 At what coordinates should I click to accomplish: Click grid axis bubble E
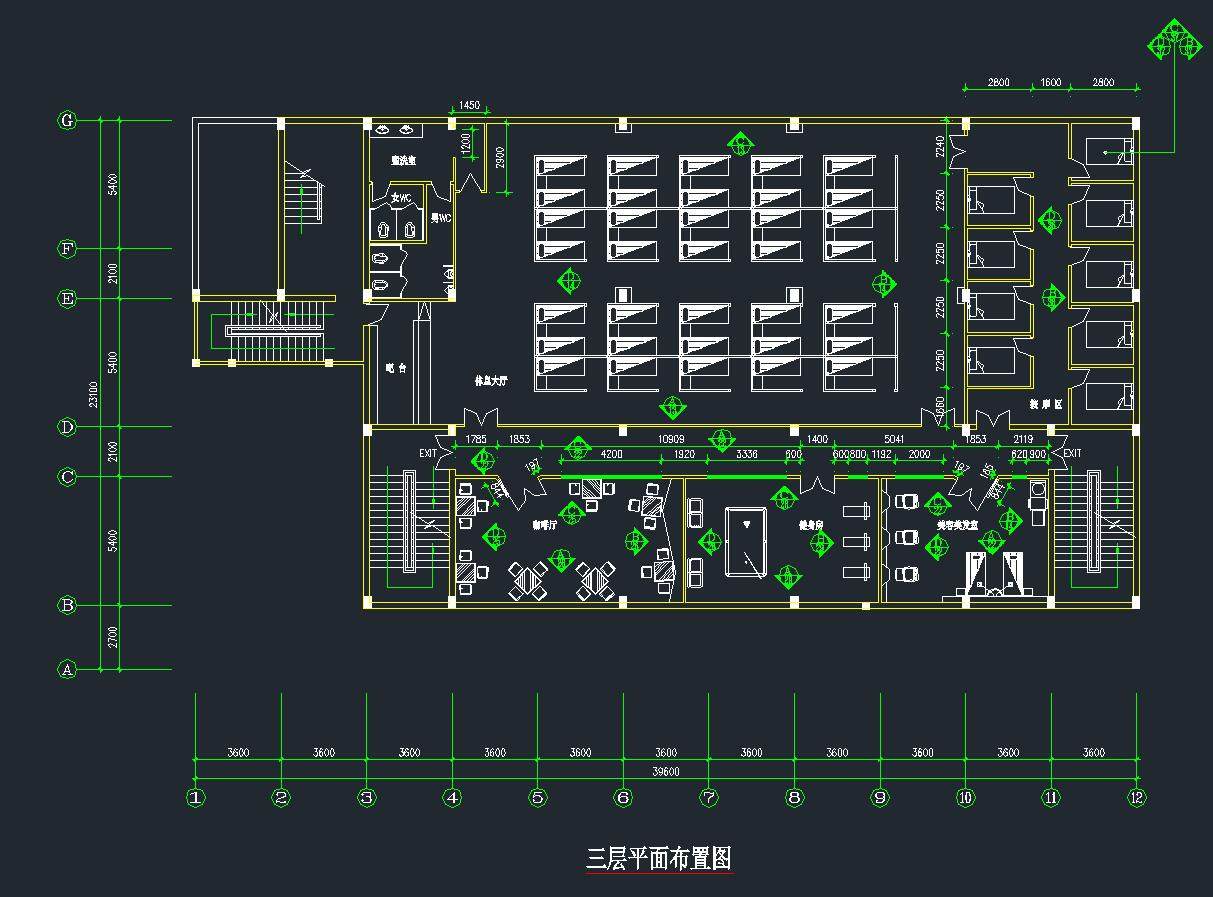(x=67, y=298)
